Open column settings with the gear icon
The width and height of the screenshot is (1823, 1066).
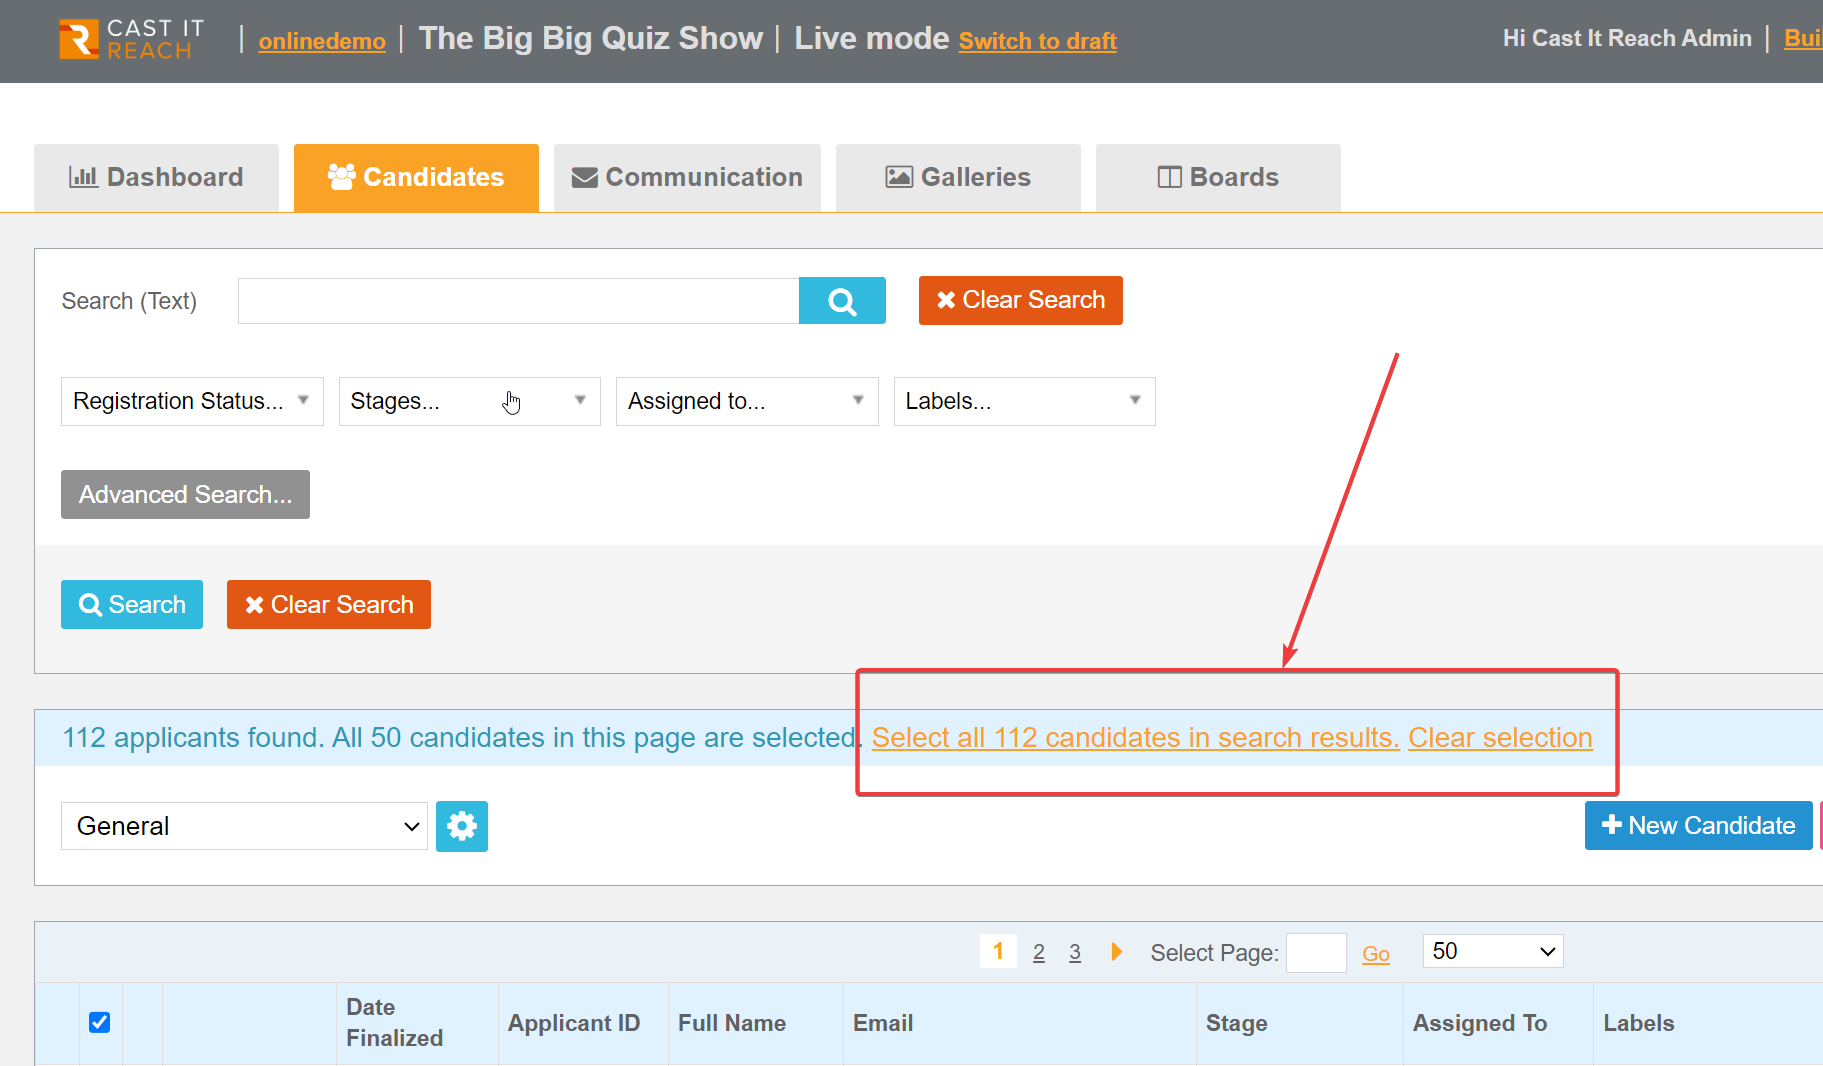click(462, 826)
